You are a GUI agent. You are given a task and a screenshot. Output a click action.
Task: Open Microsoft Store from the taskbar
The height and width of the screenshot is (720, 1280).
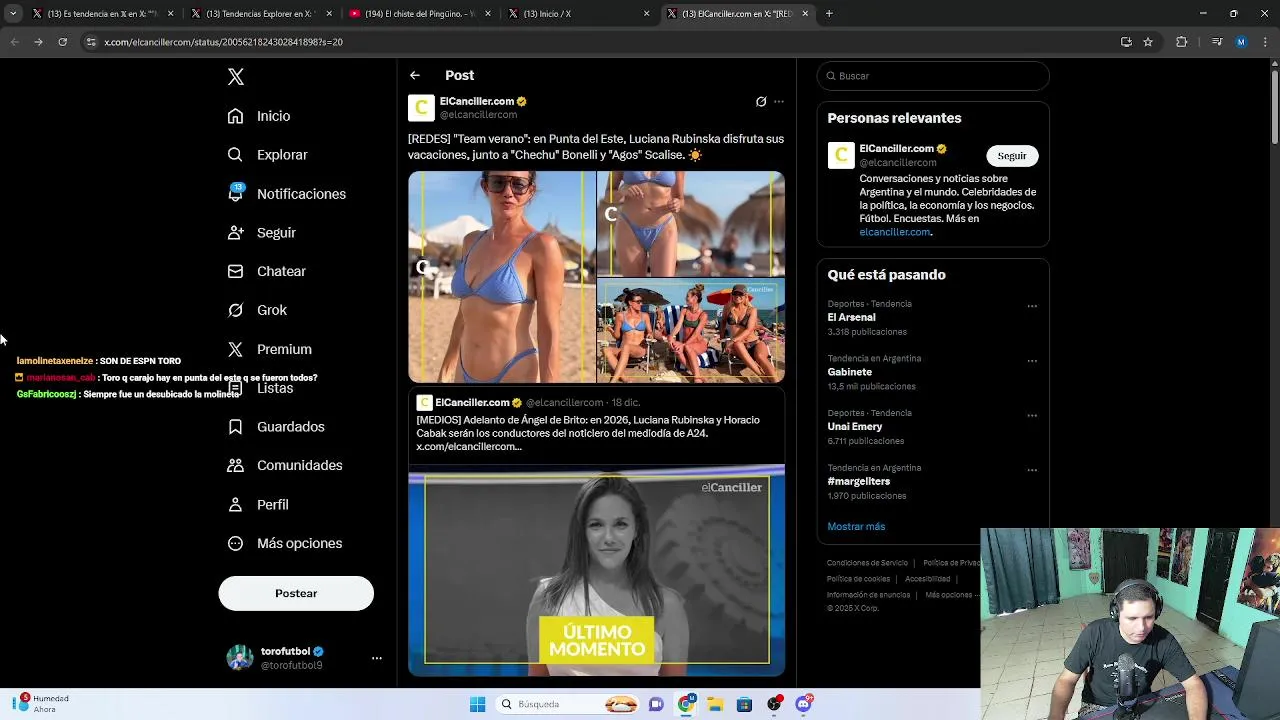744,704
